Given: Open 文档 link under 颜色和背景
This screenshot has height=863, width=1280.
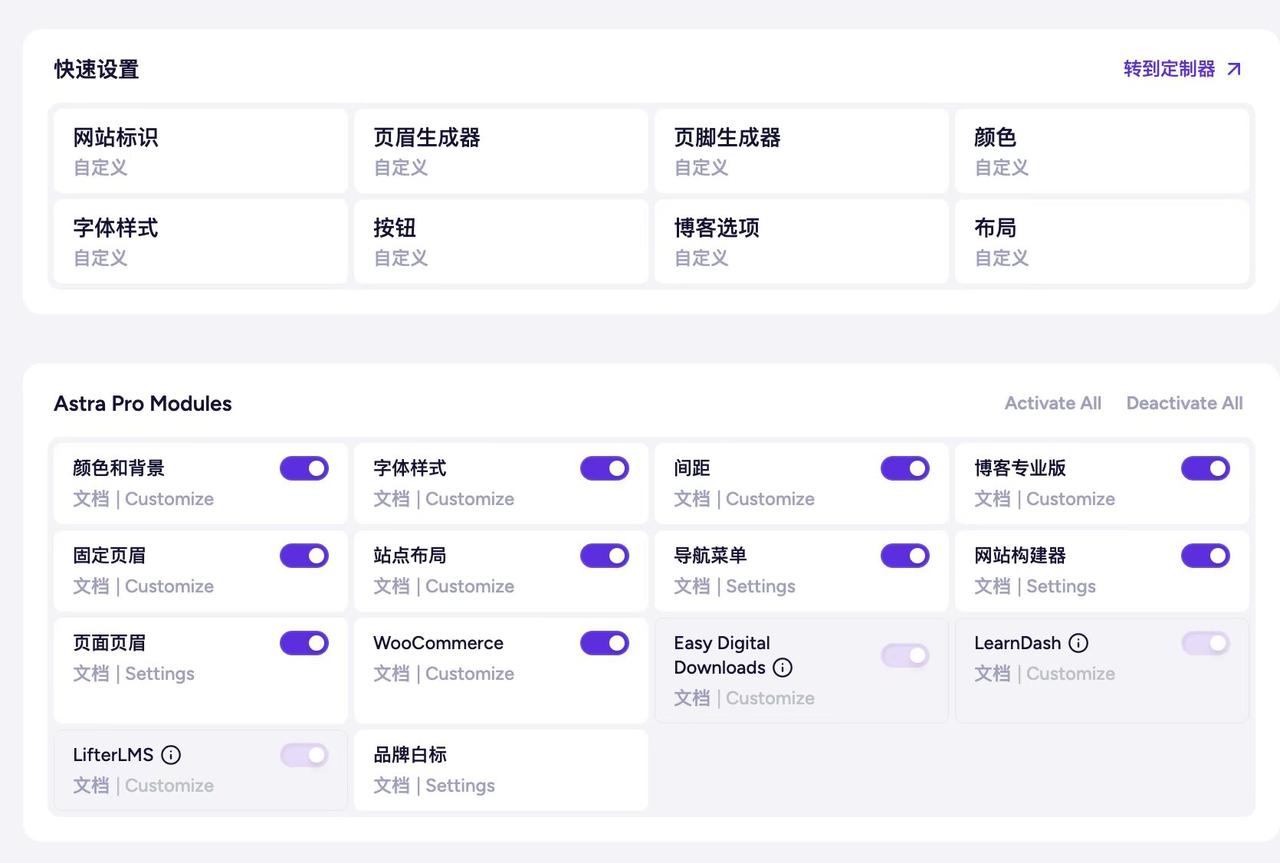Looking at the screenshot, I should coord(91,499).
